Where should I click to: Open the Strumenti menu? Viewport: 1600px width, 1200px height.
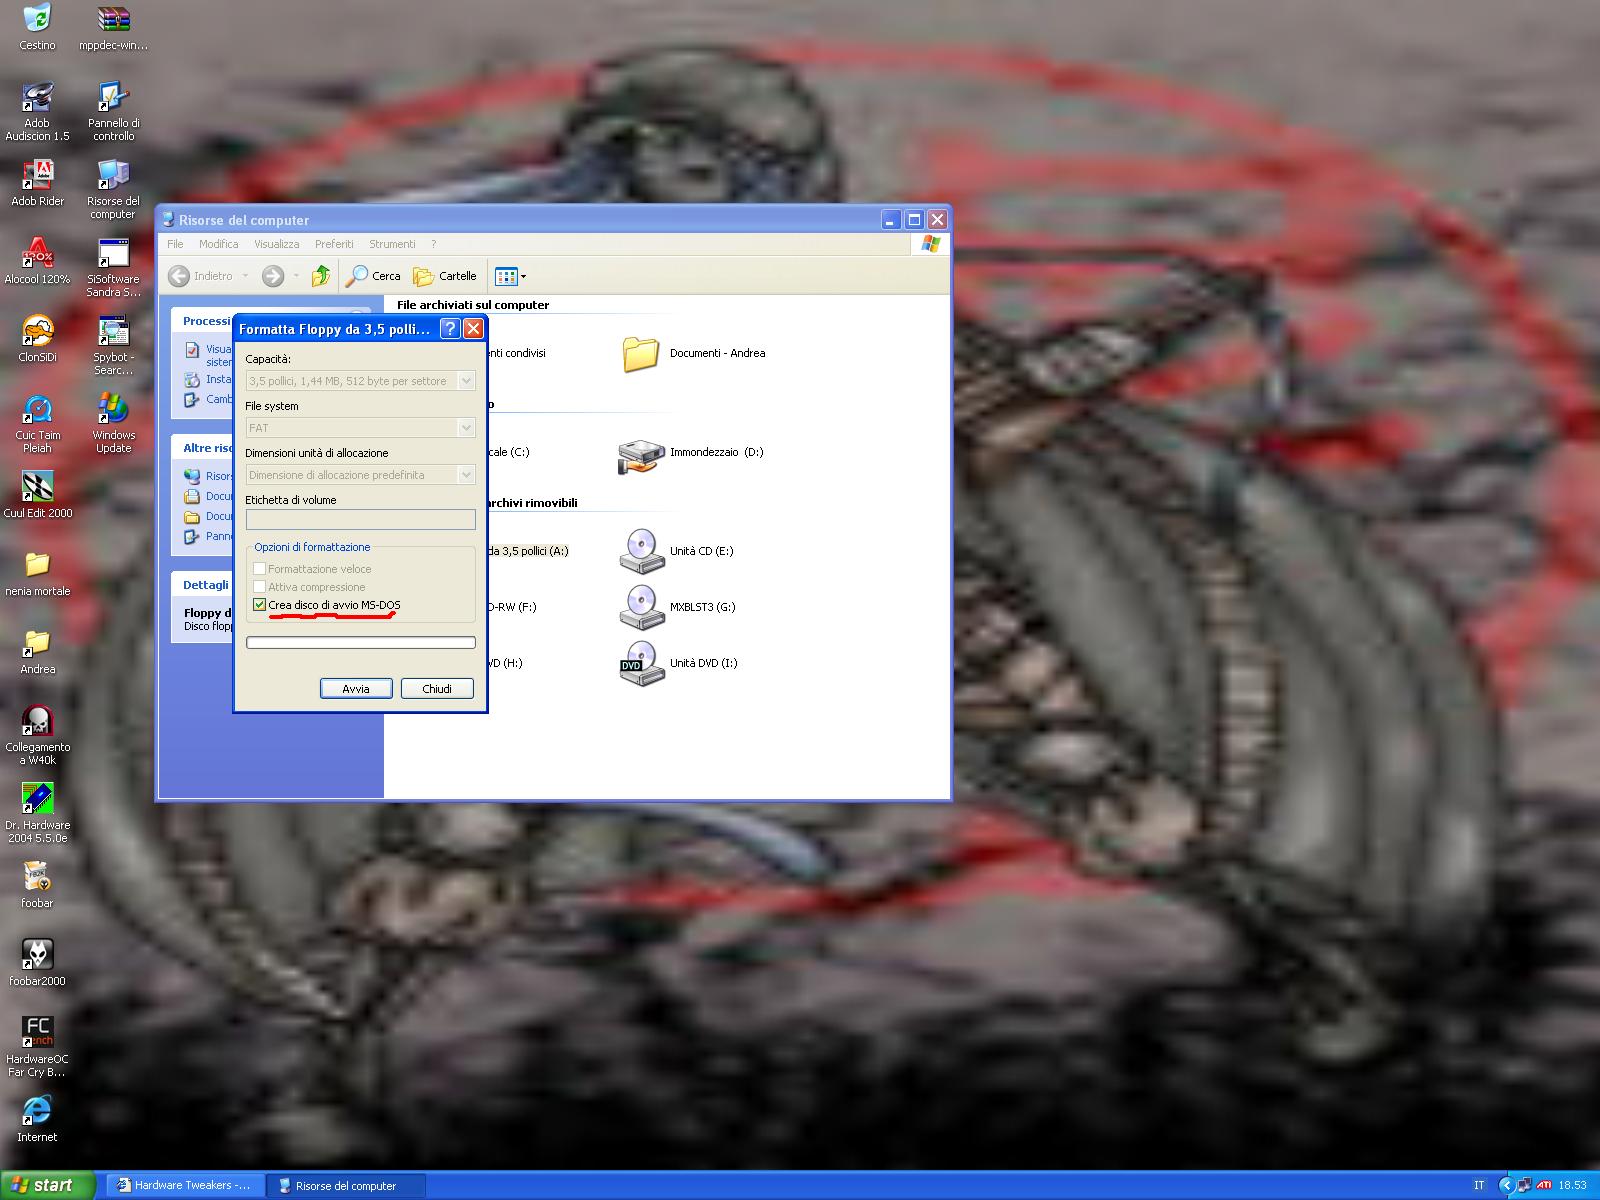(392, 244)
